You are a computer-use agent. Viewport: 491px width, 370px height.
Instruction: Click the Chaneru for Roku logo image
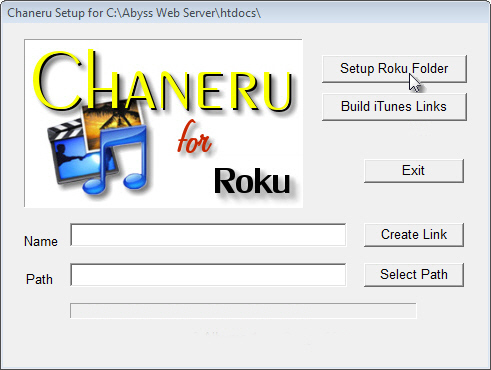[x=163, y=123]
